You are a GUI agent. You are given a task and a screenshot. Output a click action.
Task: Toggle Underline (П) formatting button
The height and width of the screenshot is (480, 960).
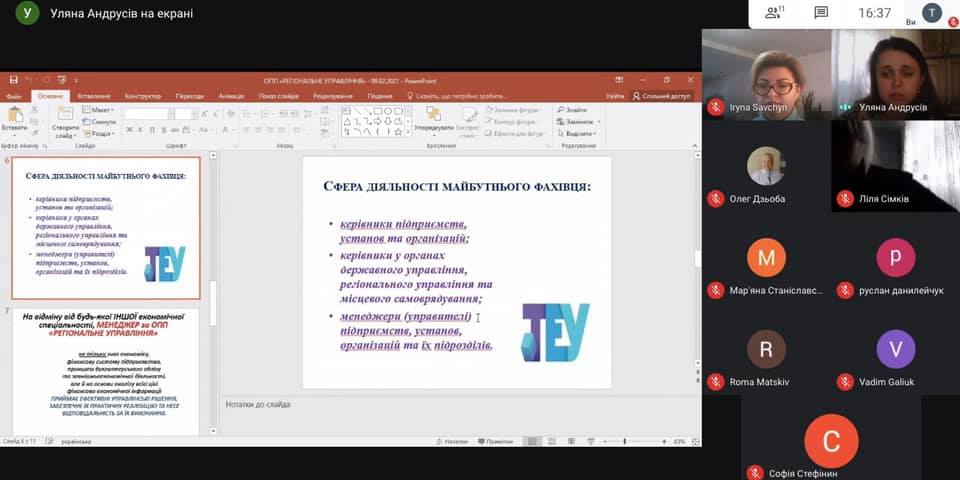click(152, 130)
